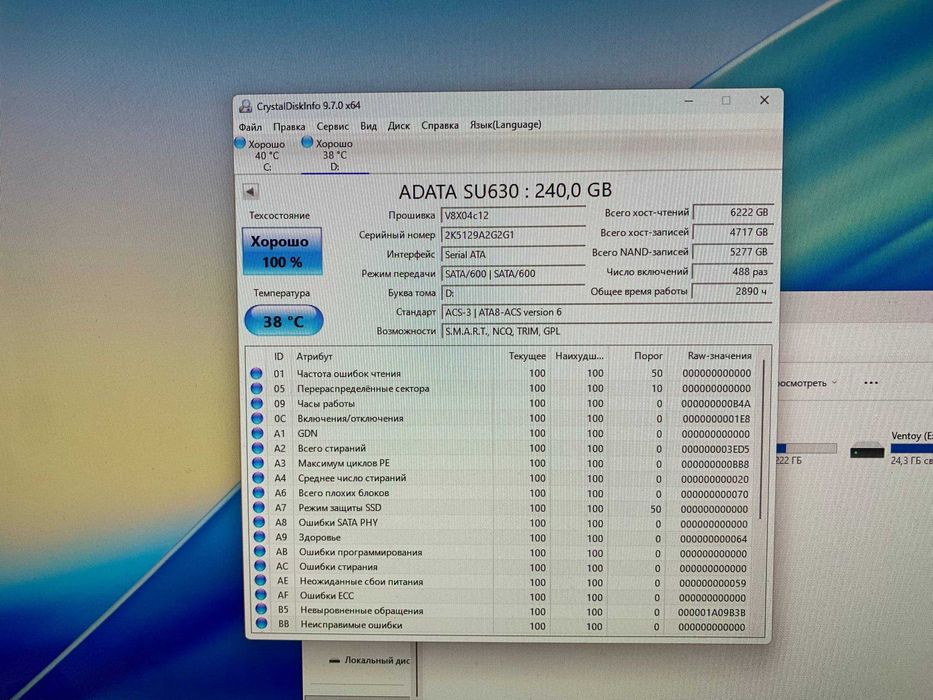Click the status orb for Всего плохих блоков
This screenshot has height=700, width=933.
tap(259, 492)
